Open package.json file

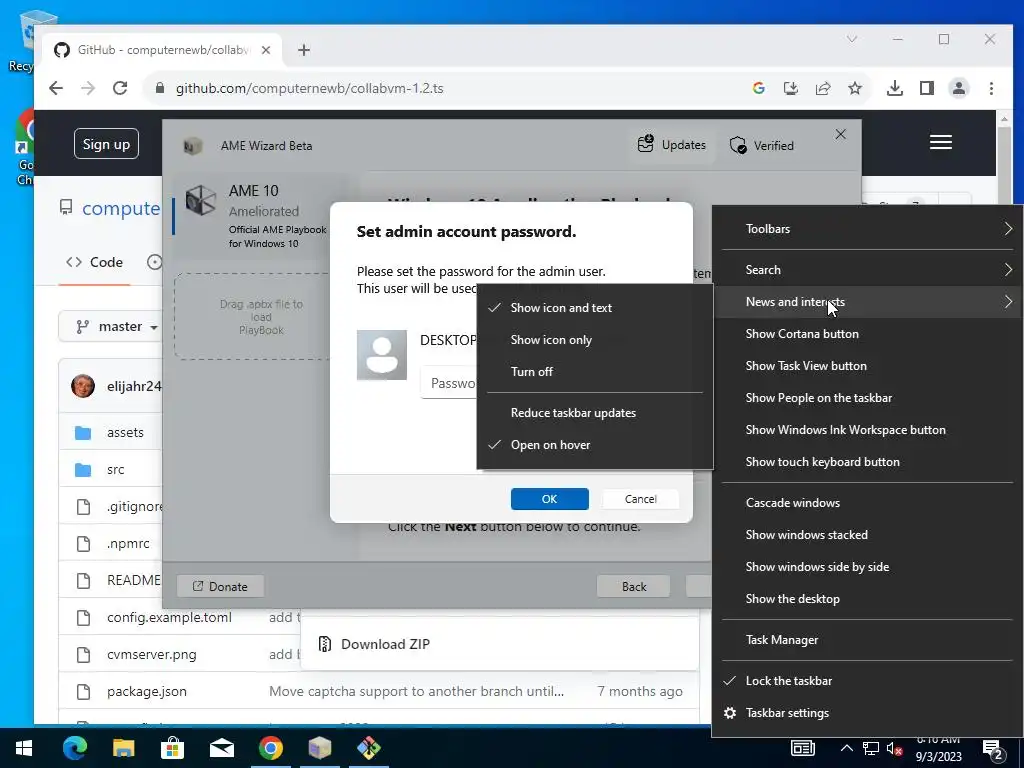tap(147, 691)
